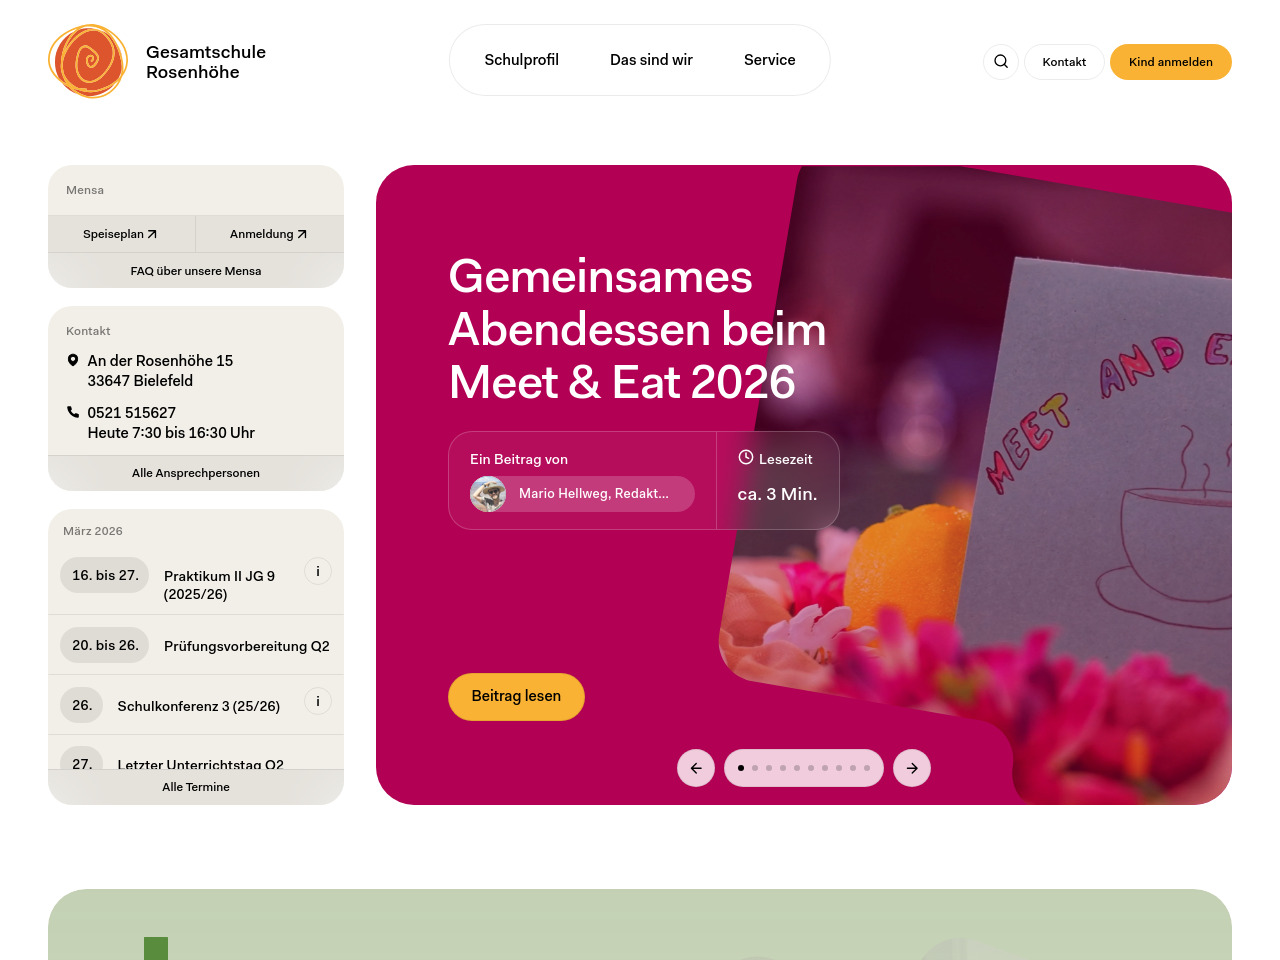1280x960 pixels.
Task: Open the Das sind wir menu
Action: coord(652,60)
